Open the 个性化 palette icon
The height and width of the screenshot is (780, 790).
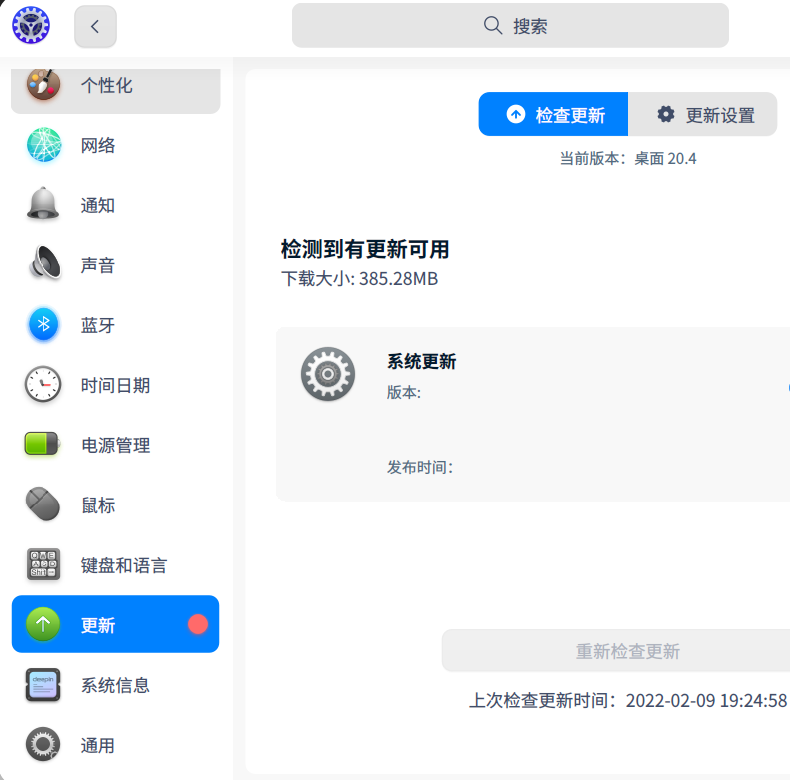pyautogui.click(x=43, y=85)
